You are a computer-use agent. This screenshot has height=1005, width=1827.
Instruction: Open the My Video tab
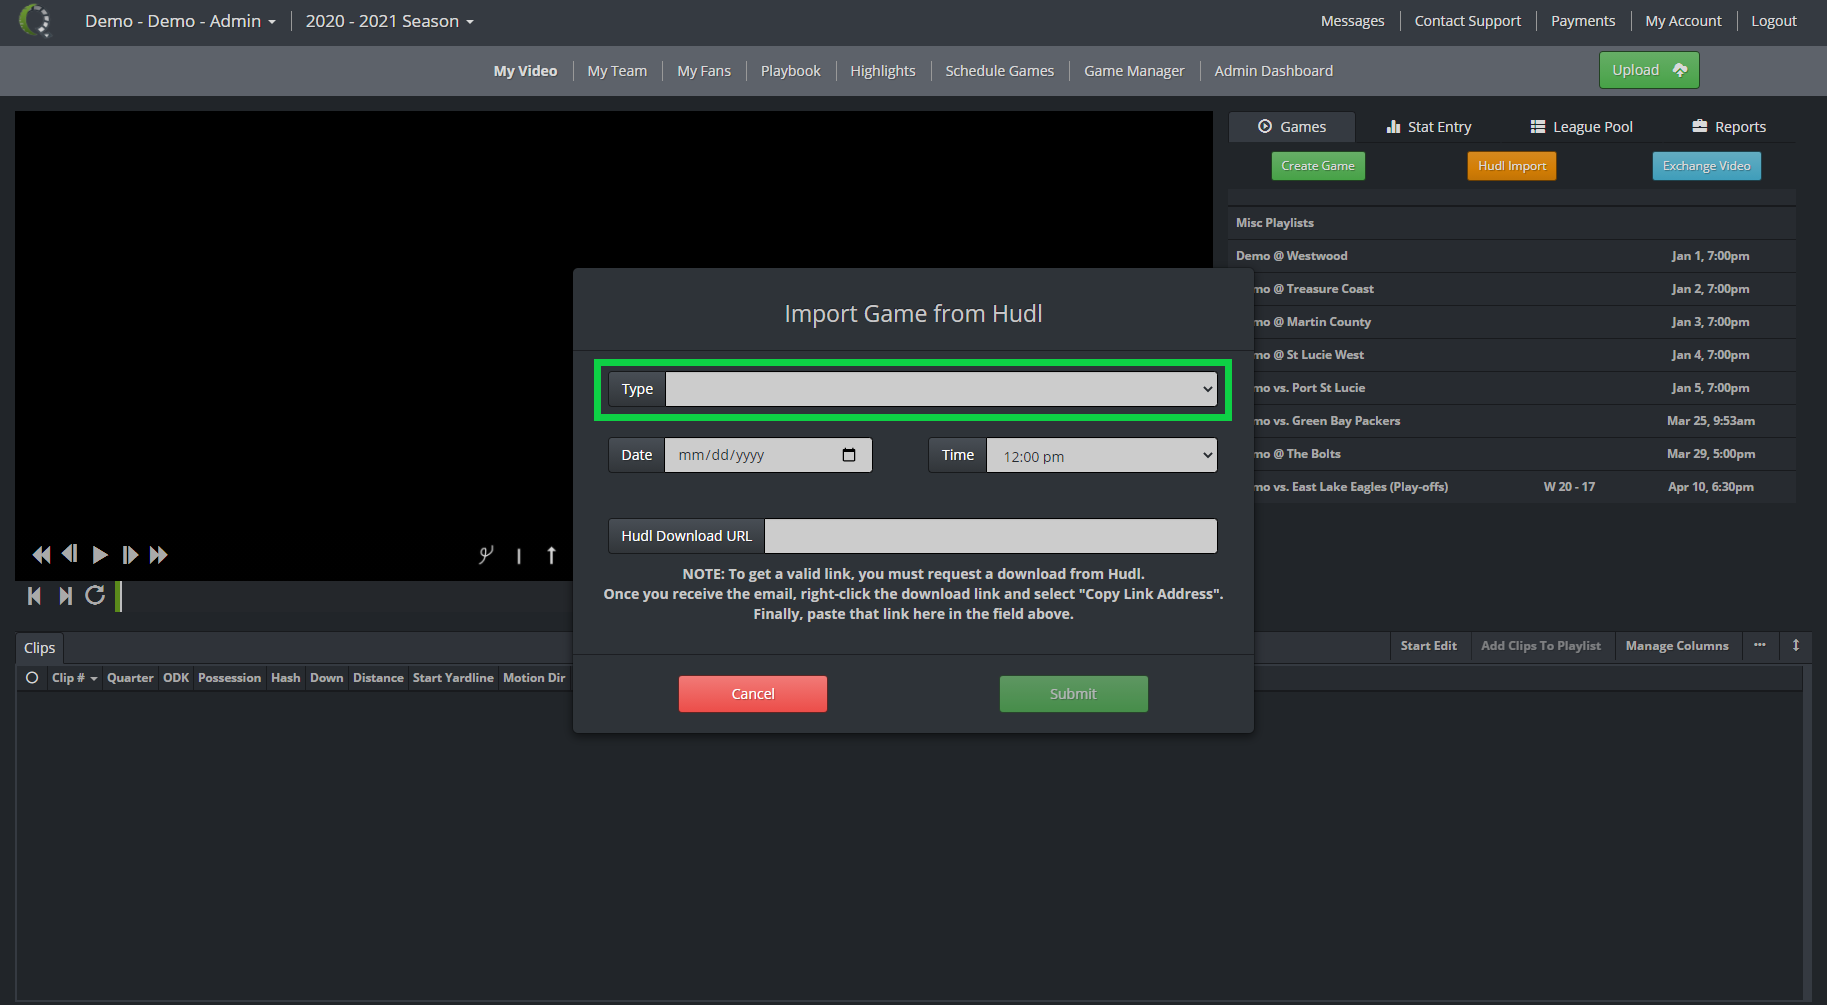pos(525,71)
